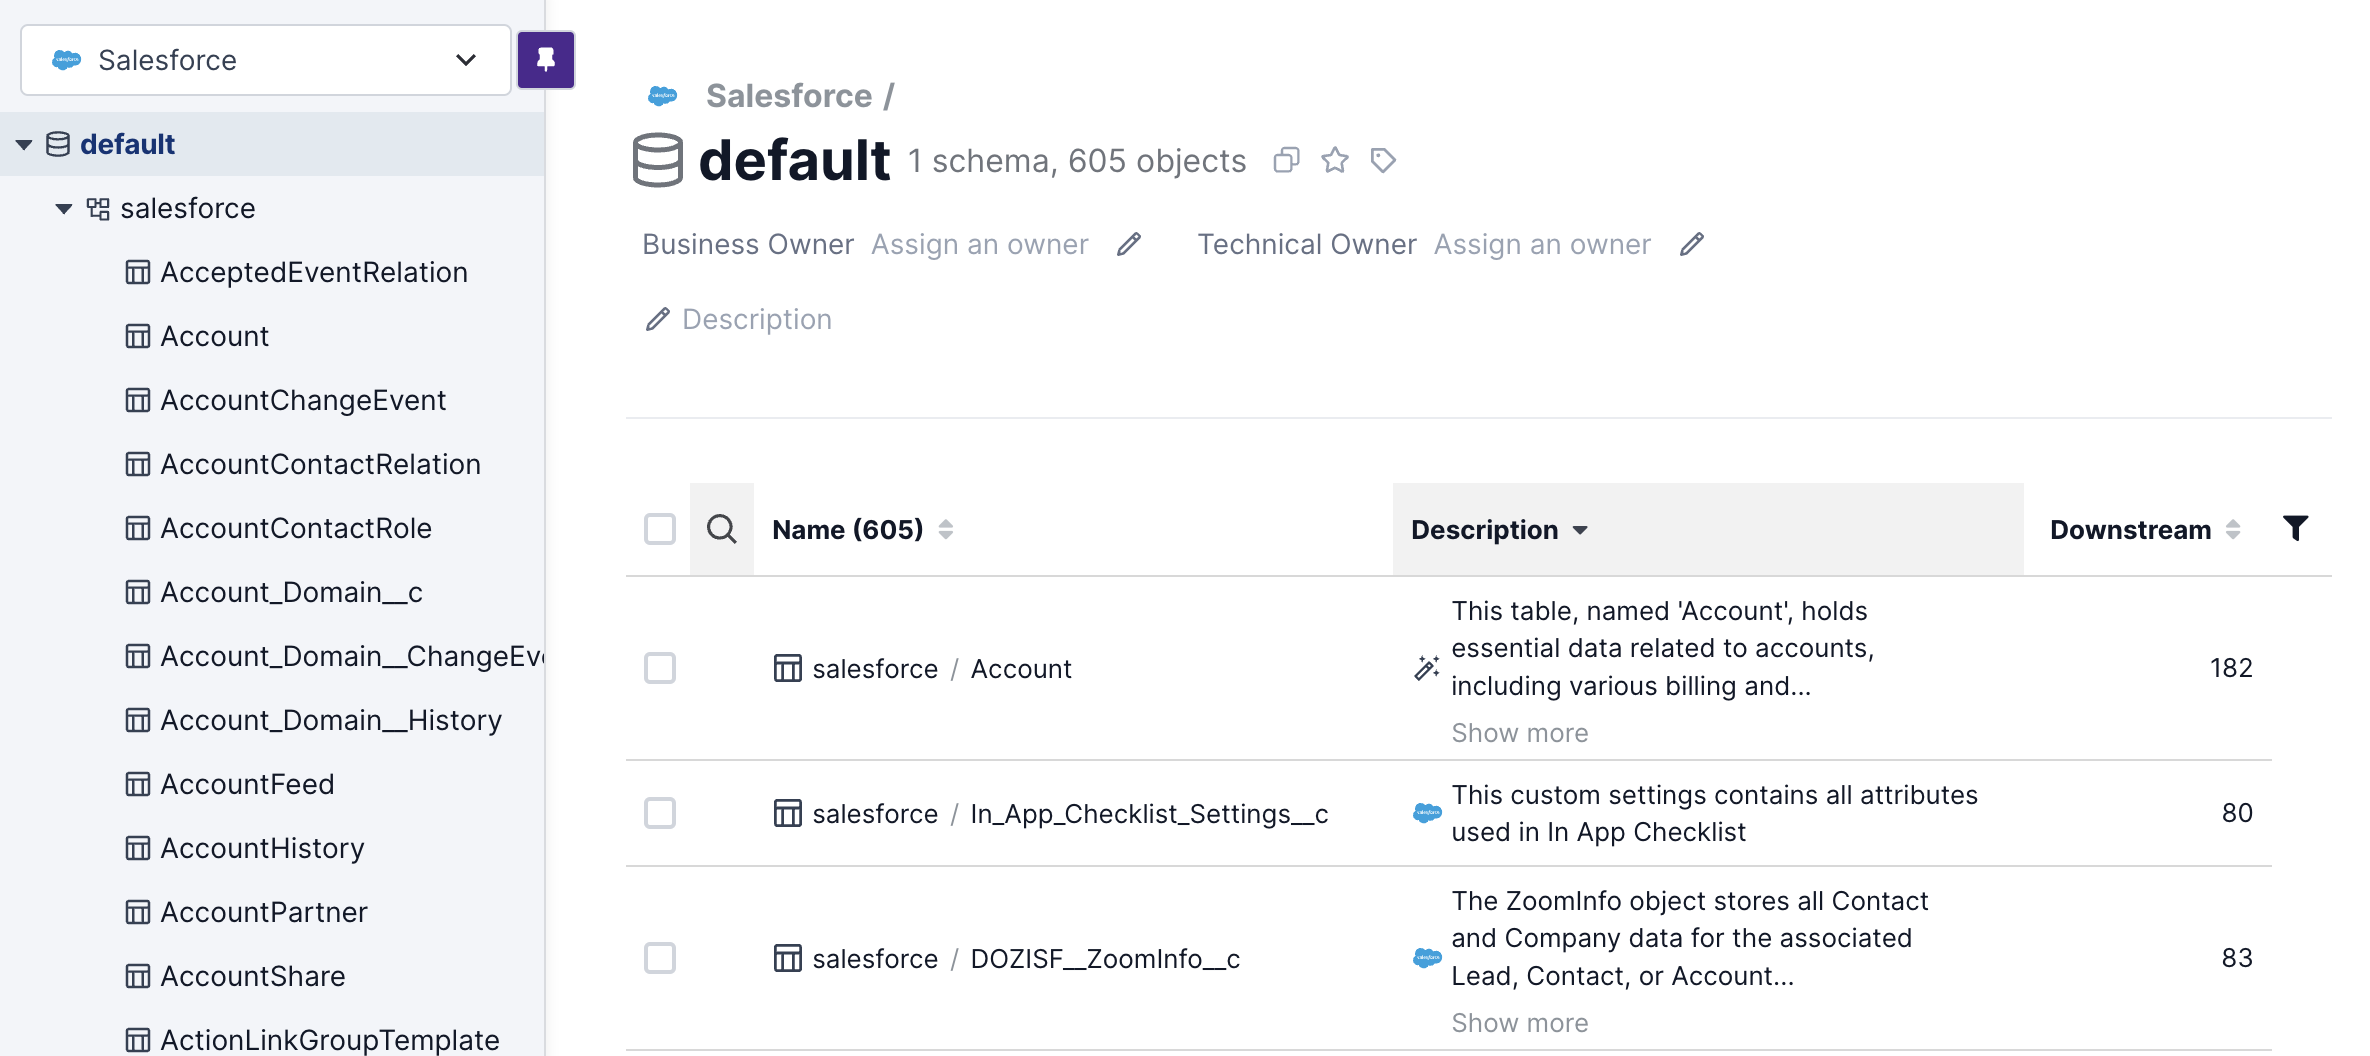Star the default database as favorite
Screen dimensions: 2370x1056
[x=1334, y=160]
